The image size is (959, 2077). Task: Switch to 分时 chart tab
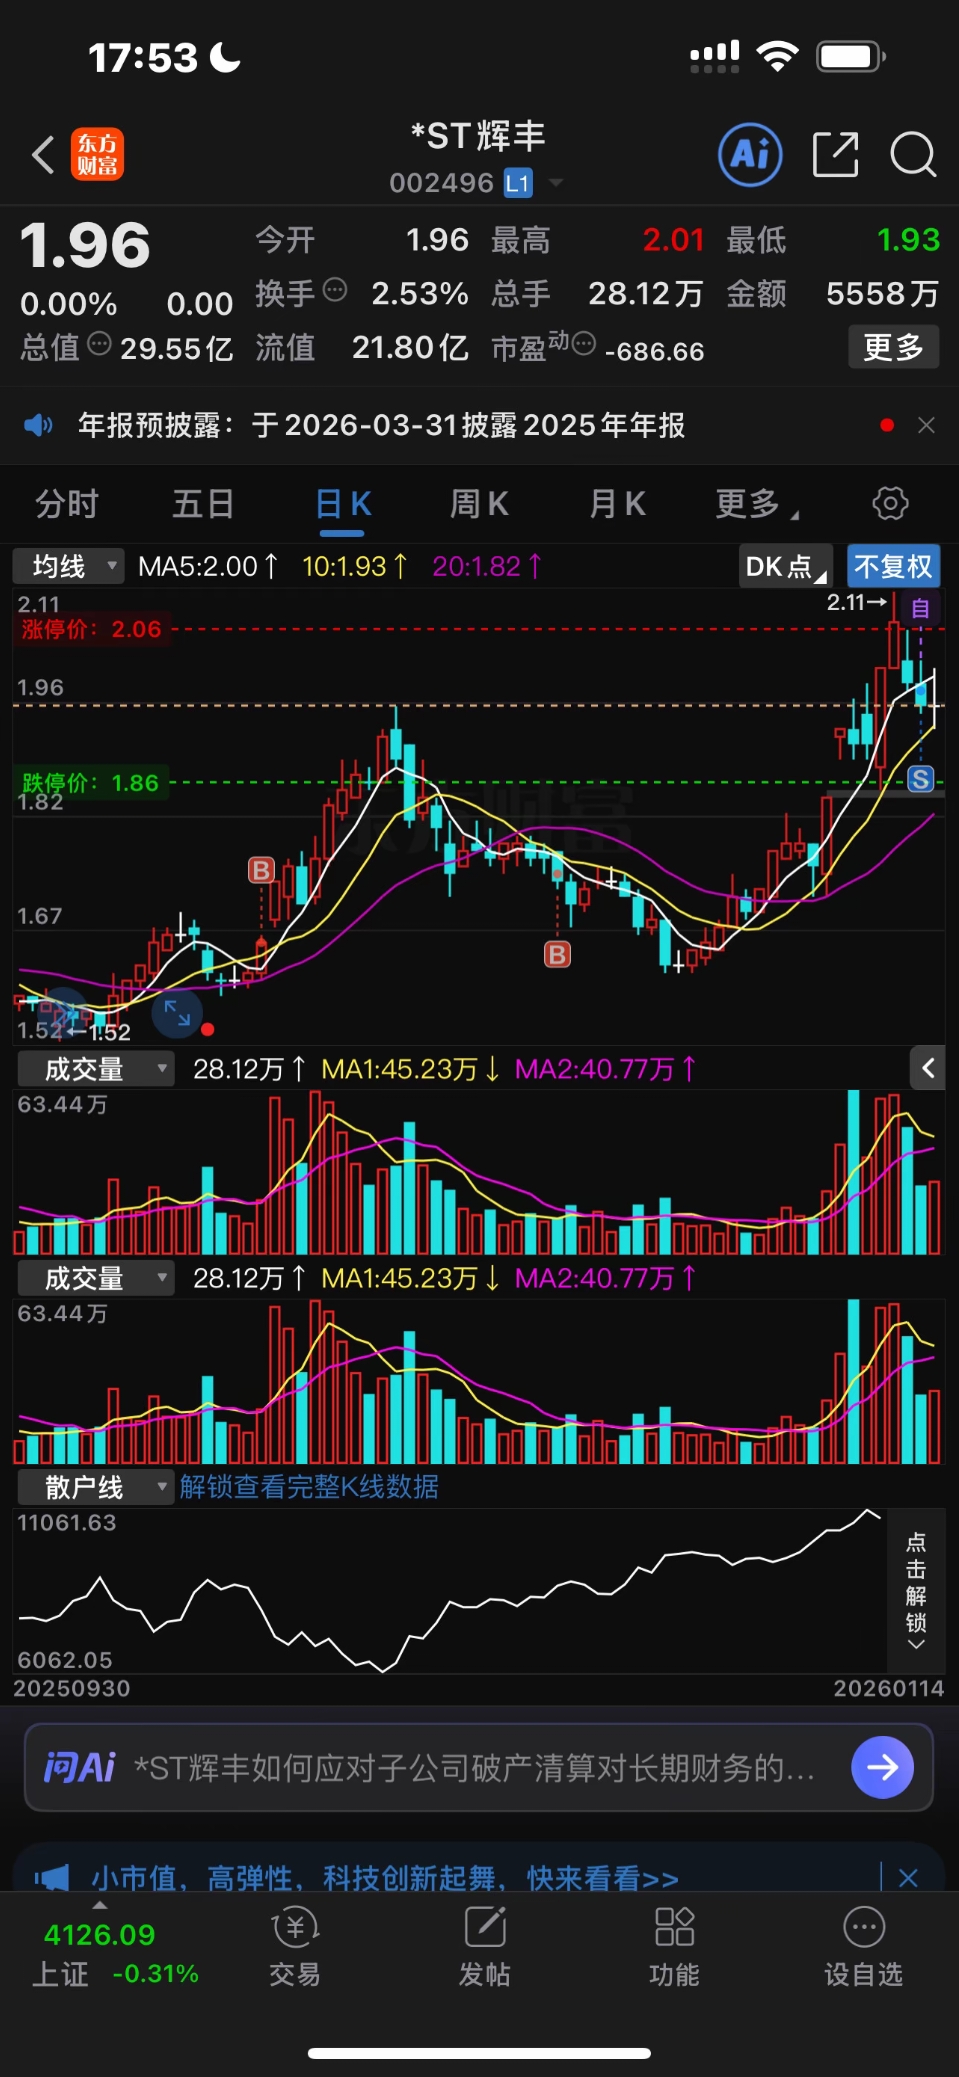click(x=67, y=504)
